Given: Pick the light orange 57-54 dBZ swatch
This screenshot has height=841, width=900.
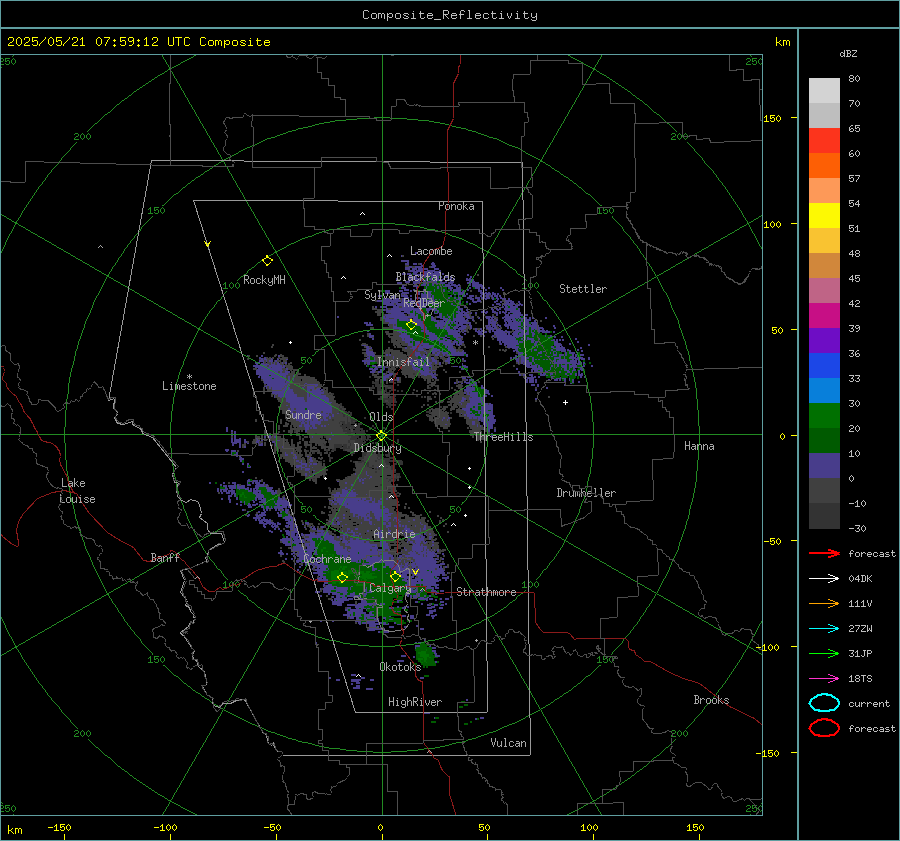Looking at the screenshot, I should (824, 191).
